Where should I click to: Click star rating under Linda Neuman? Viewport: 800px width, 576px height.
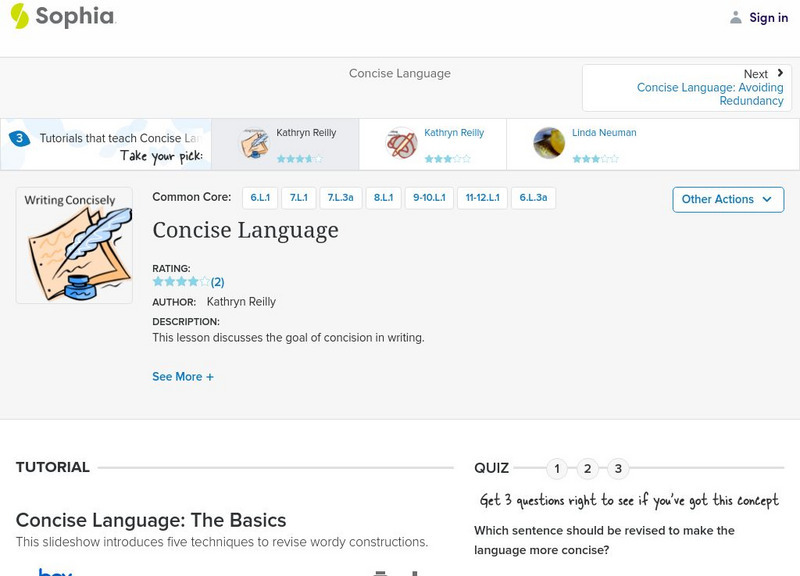click(595, 159)
